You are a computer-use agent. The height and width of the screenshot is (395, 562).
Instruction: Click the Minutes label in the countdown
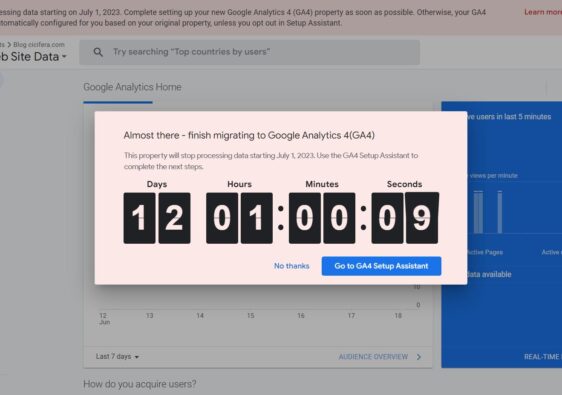pyautogui.click(x=322, y=184)
